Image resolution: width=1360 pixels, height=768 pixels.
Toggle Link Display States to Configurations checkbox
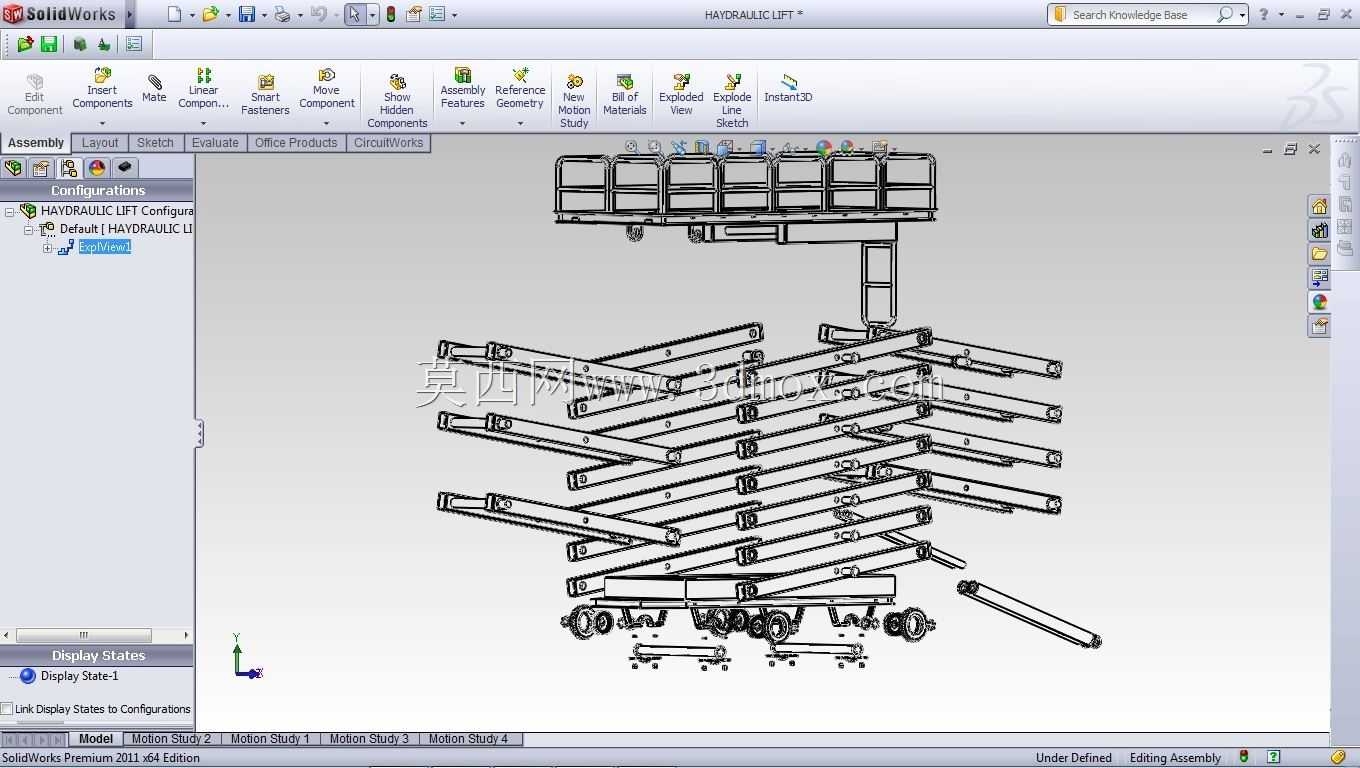coord(7,709)
